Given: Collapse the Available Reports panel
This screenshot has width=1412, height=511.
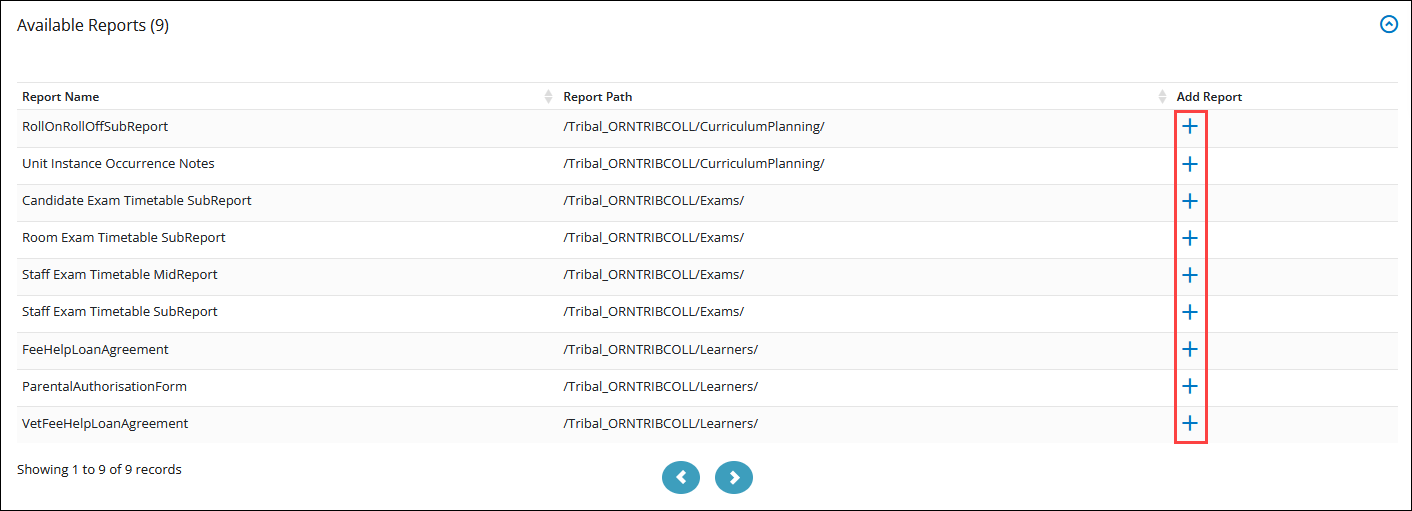Looking at the screenshot, I should click(x=1388, y=25).
